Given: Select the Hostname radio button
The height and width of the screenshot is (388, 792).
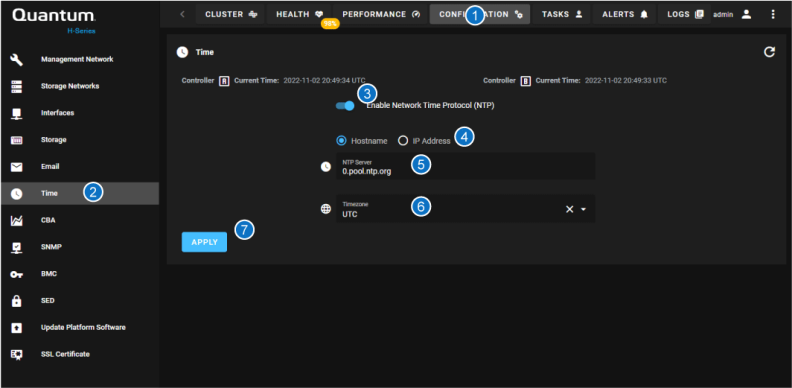Looking at the screenshot, I should [x=341, y=141].
